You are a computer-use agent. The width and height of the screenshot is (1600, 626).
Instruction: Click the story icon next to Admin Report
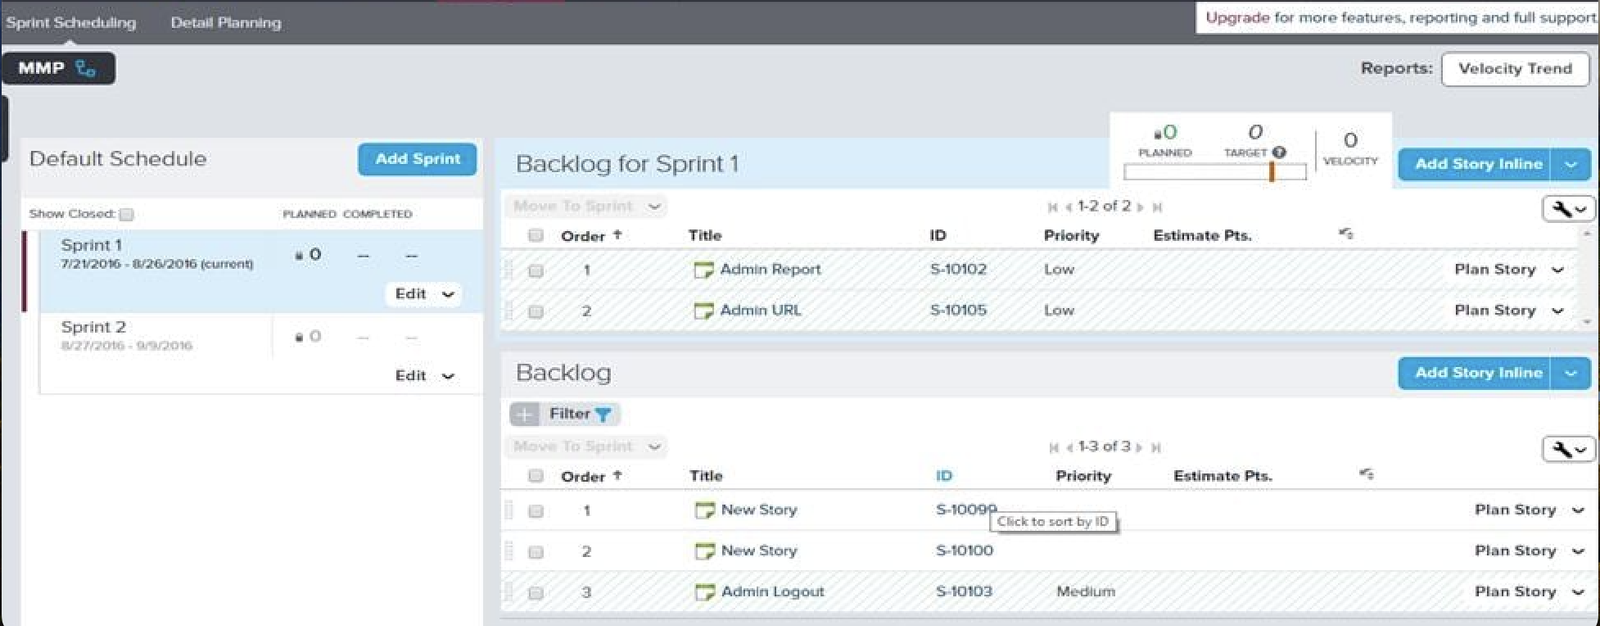pos(704,270)
